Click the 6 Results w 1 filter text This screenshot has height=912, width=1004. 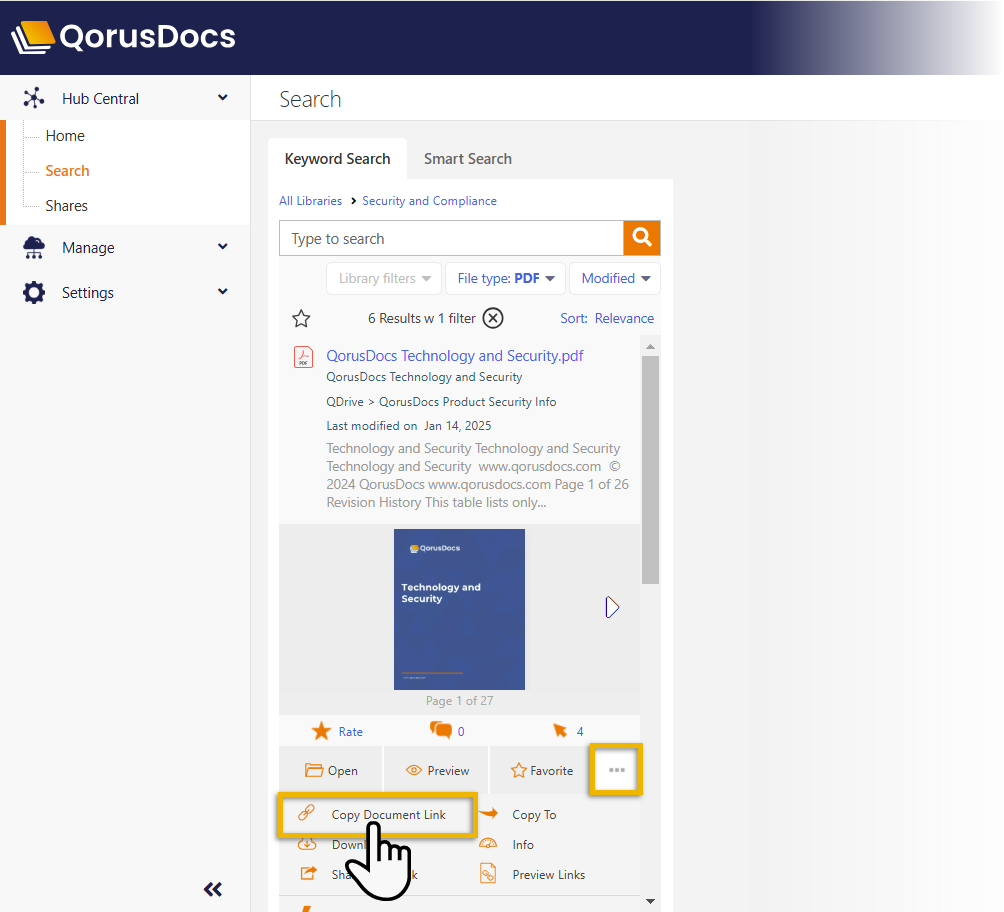coord(421,318)
